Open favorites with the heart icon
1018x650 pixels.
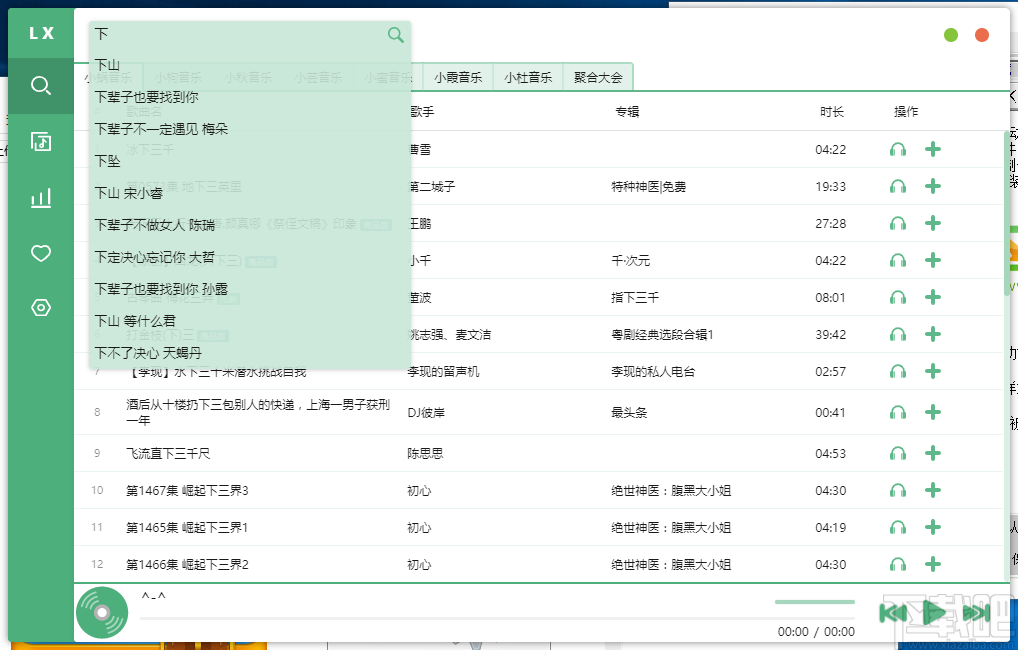point(40,253)
